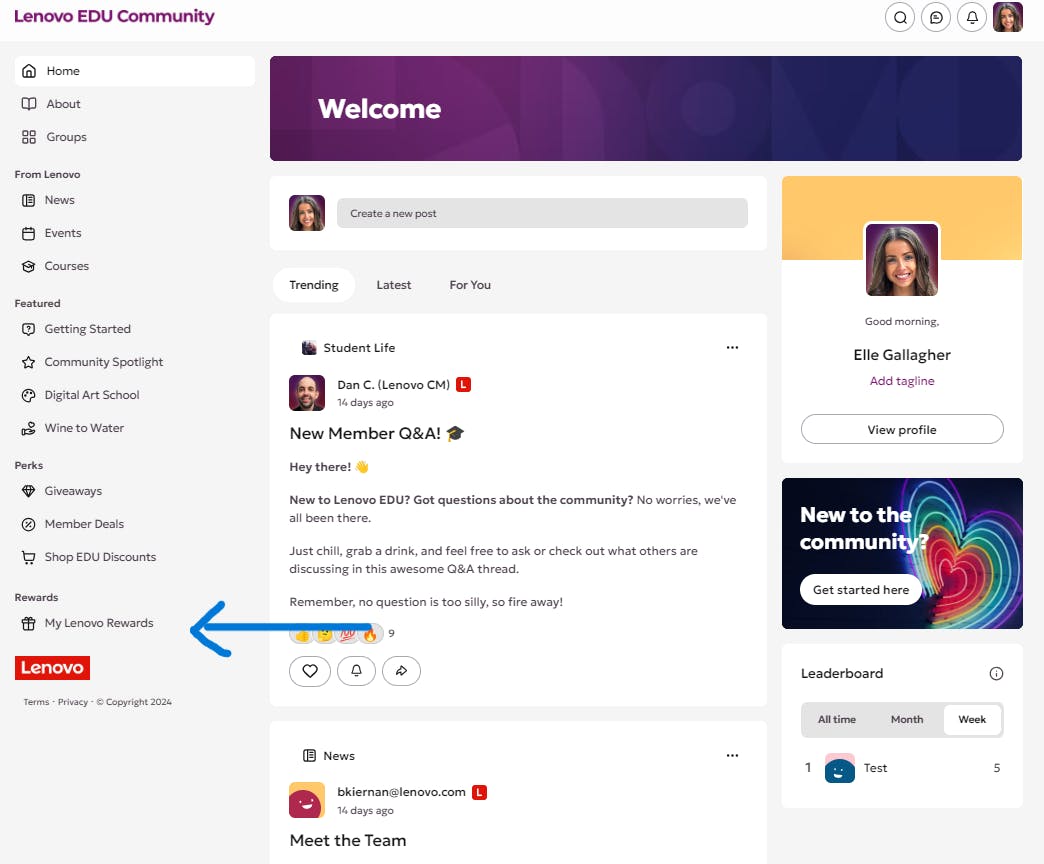Click the Giveaways diamond icon
The height and width of the screenshot is (864, 1044).
click(x=29, y=491)
